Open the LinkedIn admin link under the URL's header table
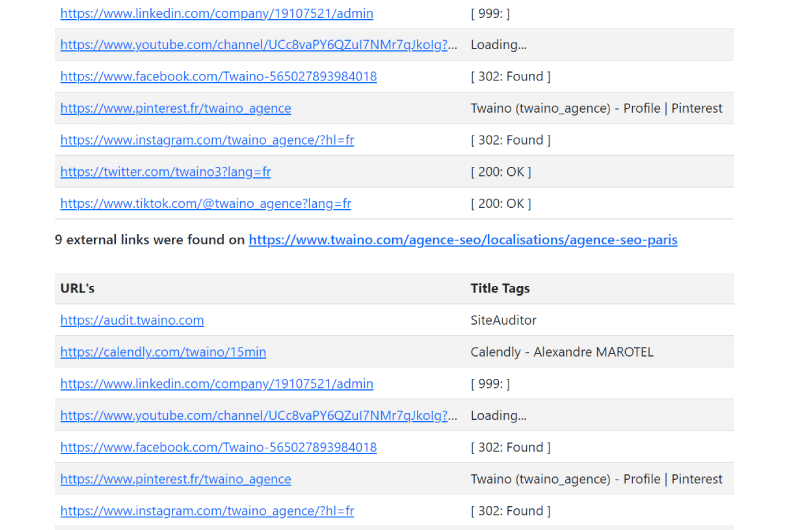This screenshot has width=800, height=530. pos(217,384)
